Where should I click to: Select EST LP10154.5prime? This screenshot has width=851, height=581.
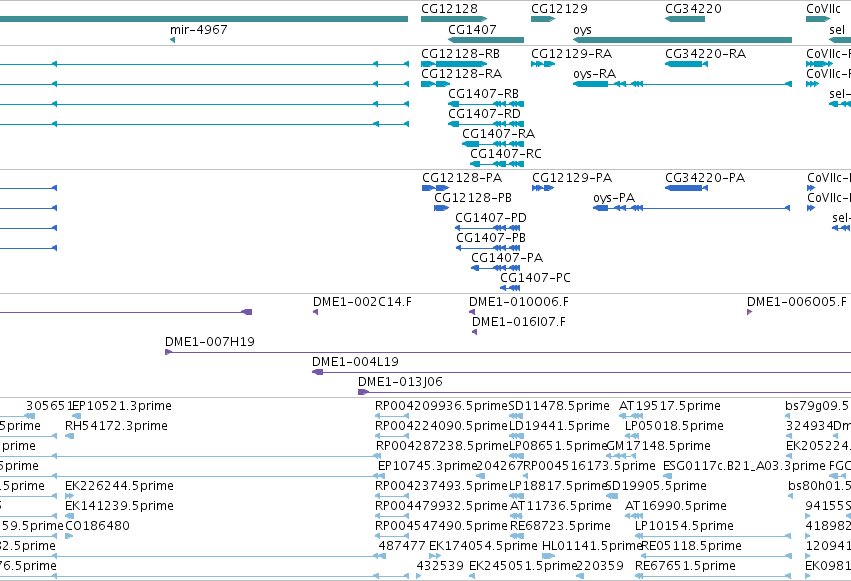684,526
